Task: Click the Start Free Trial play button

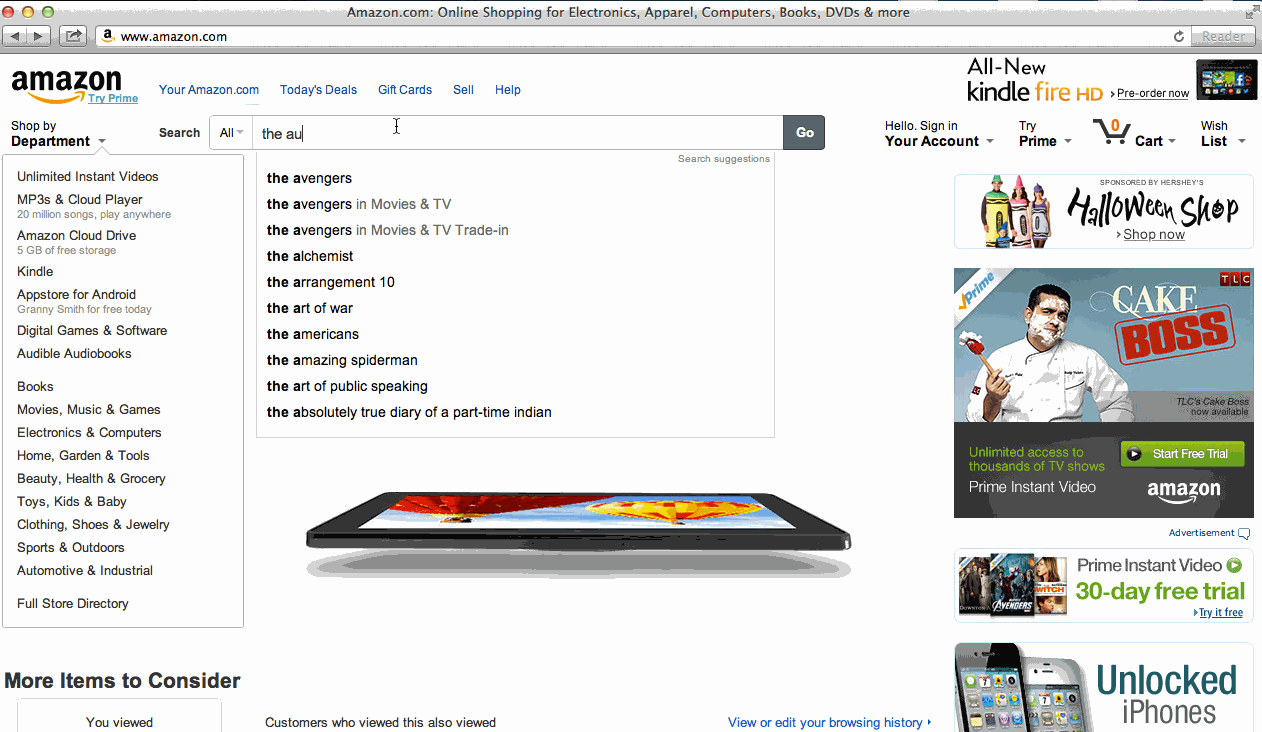Action: pos(1182,454)
